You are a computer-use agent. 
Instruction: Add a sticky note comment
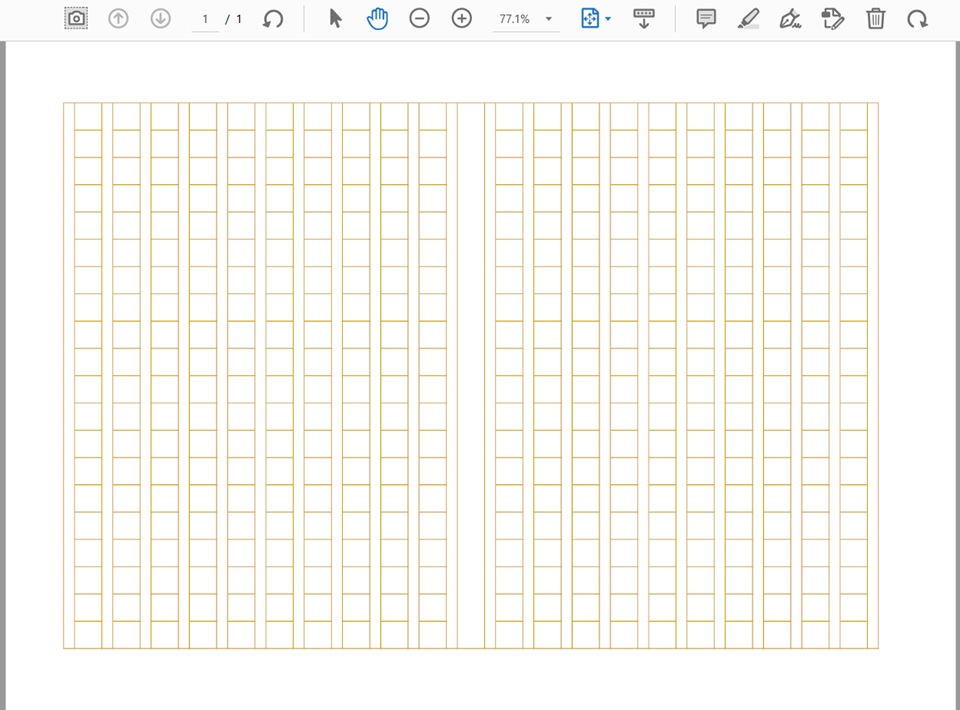[706, 18]
